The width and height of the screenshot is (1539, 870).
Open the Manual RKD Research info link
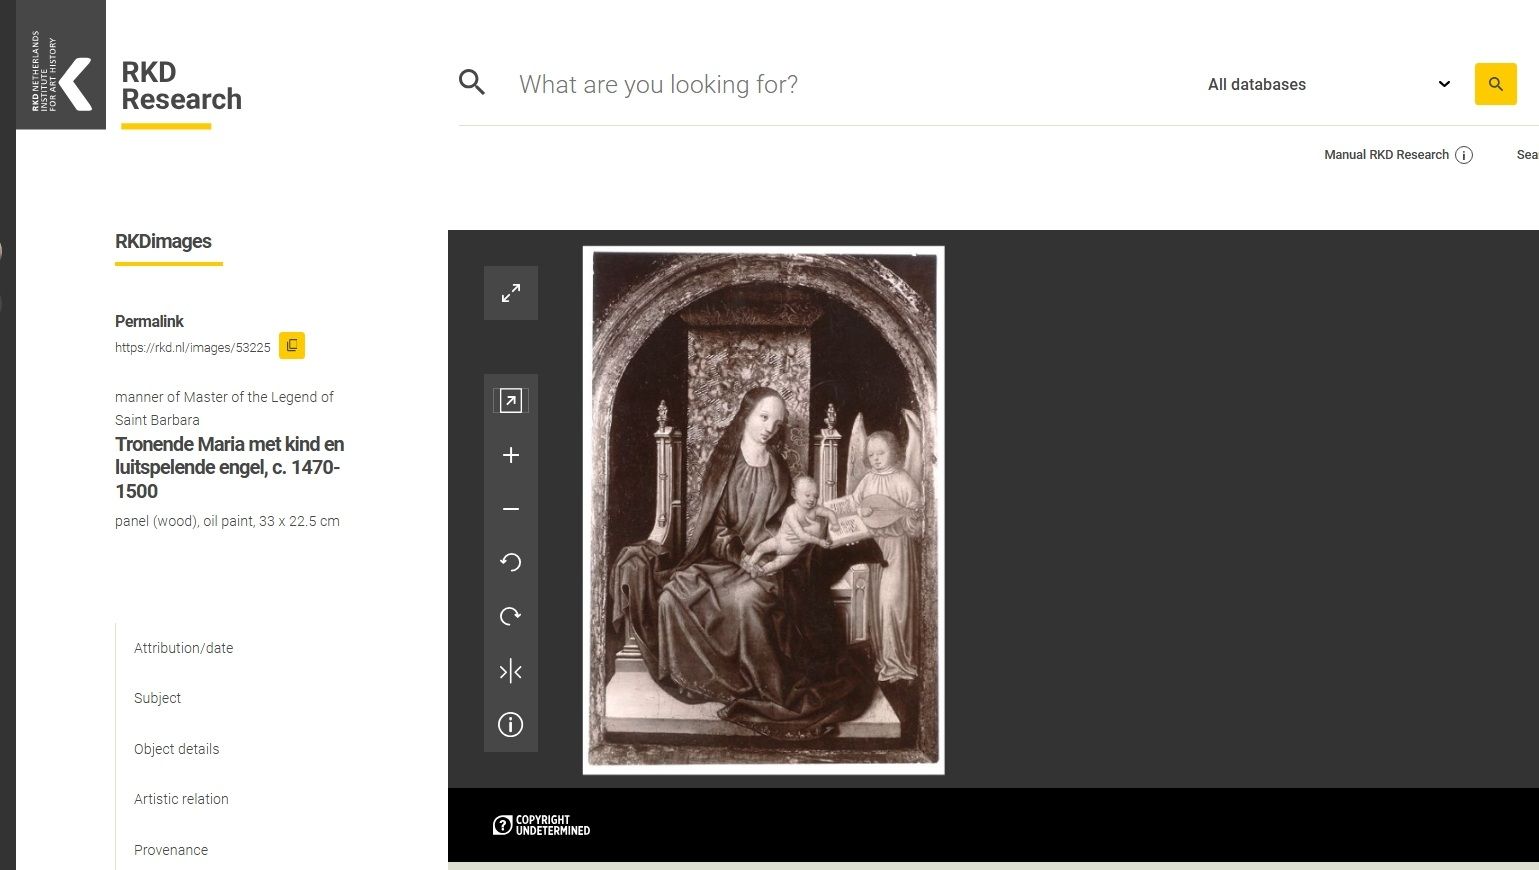[1398, 155]
